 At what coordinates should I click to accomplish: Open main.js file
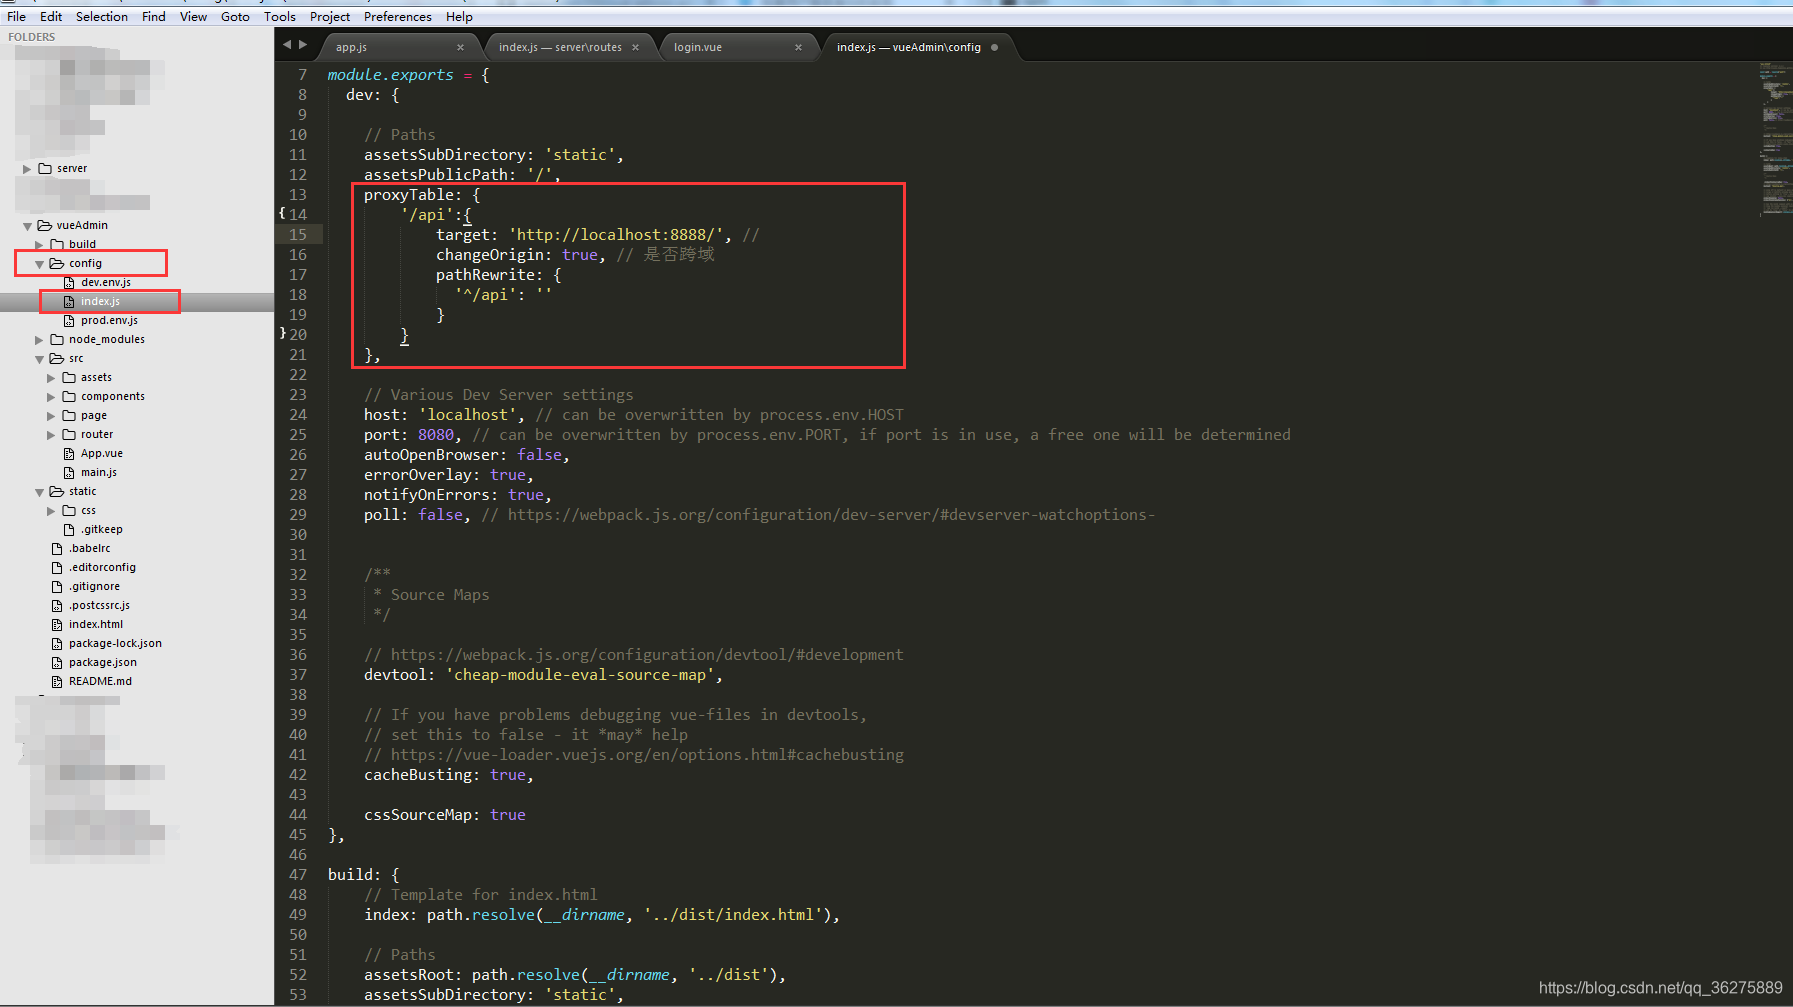(x=99, y=472)
